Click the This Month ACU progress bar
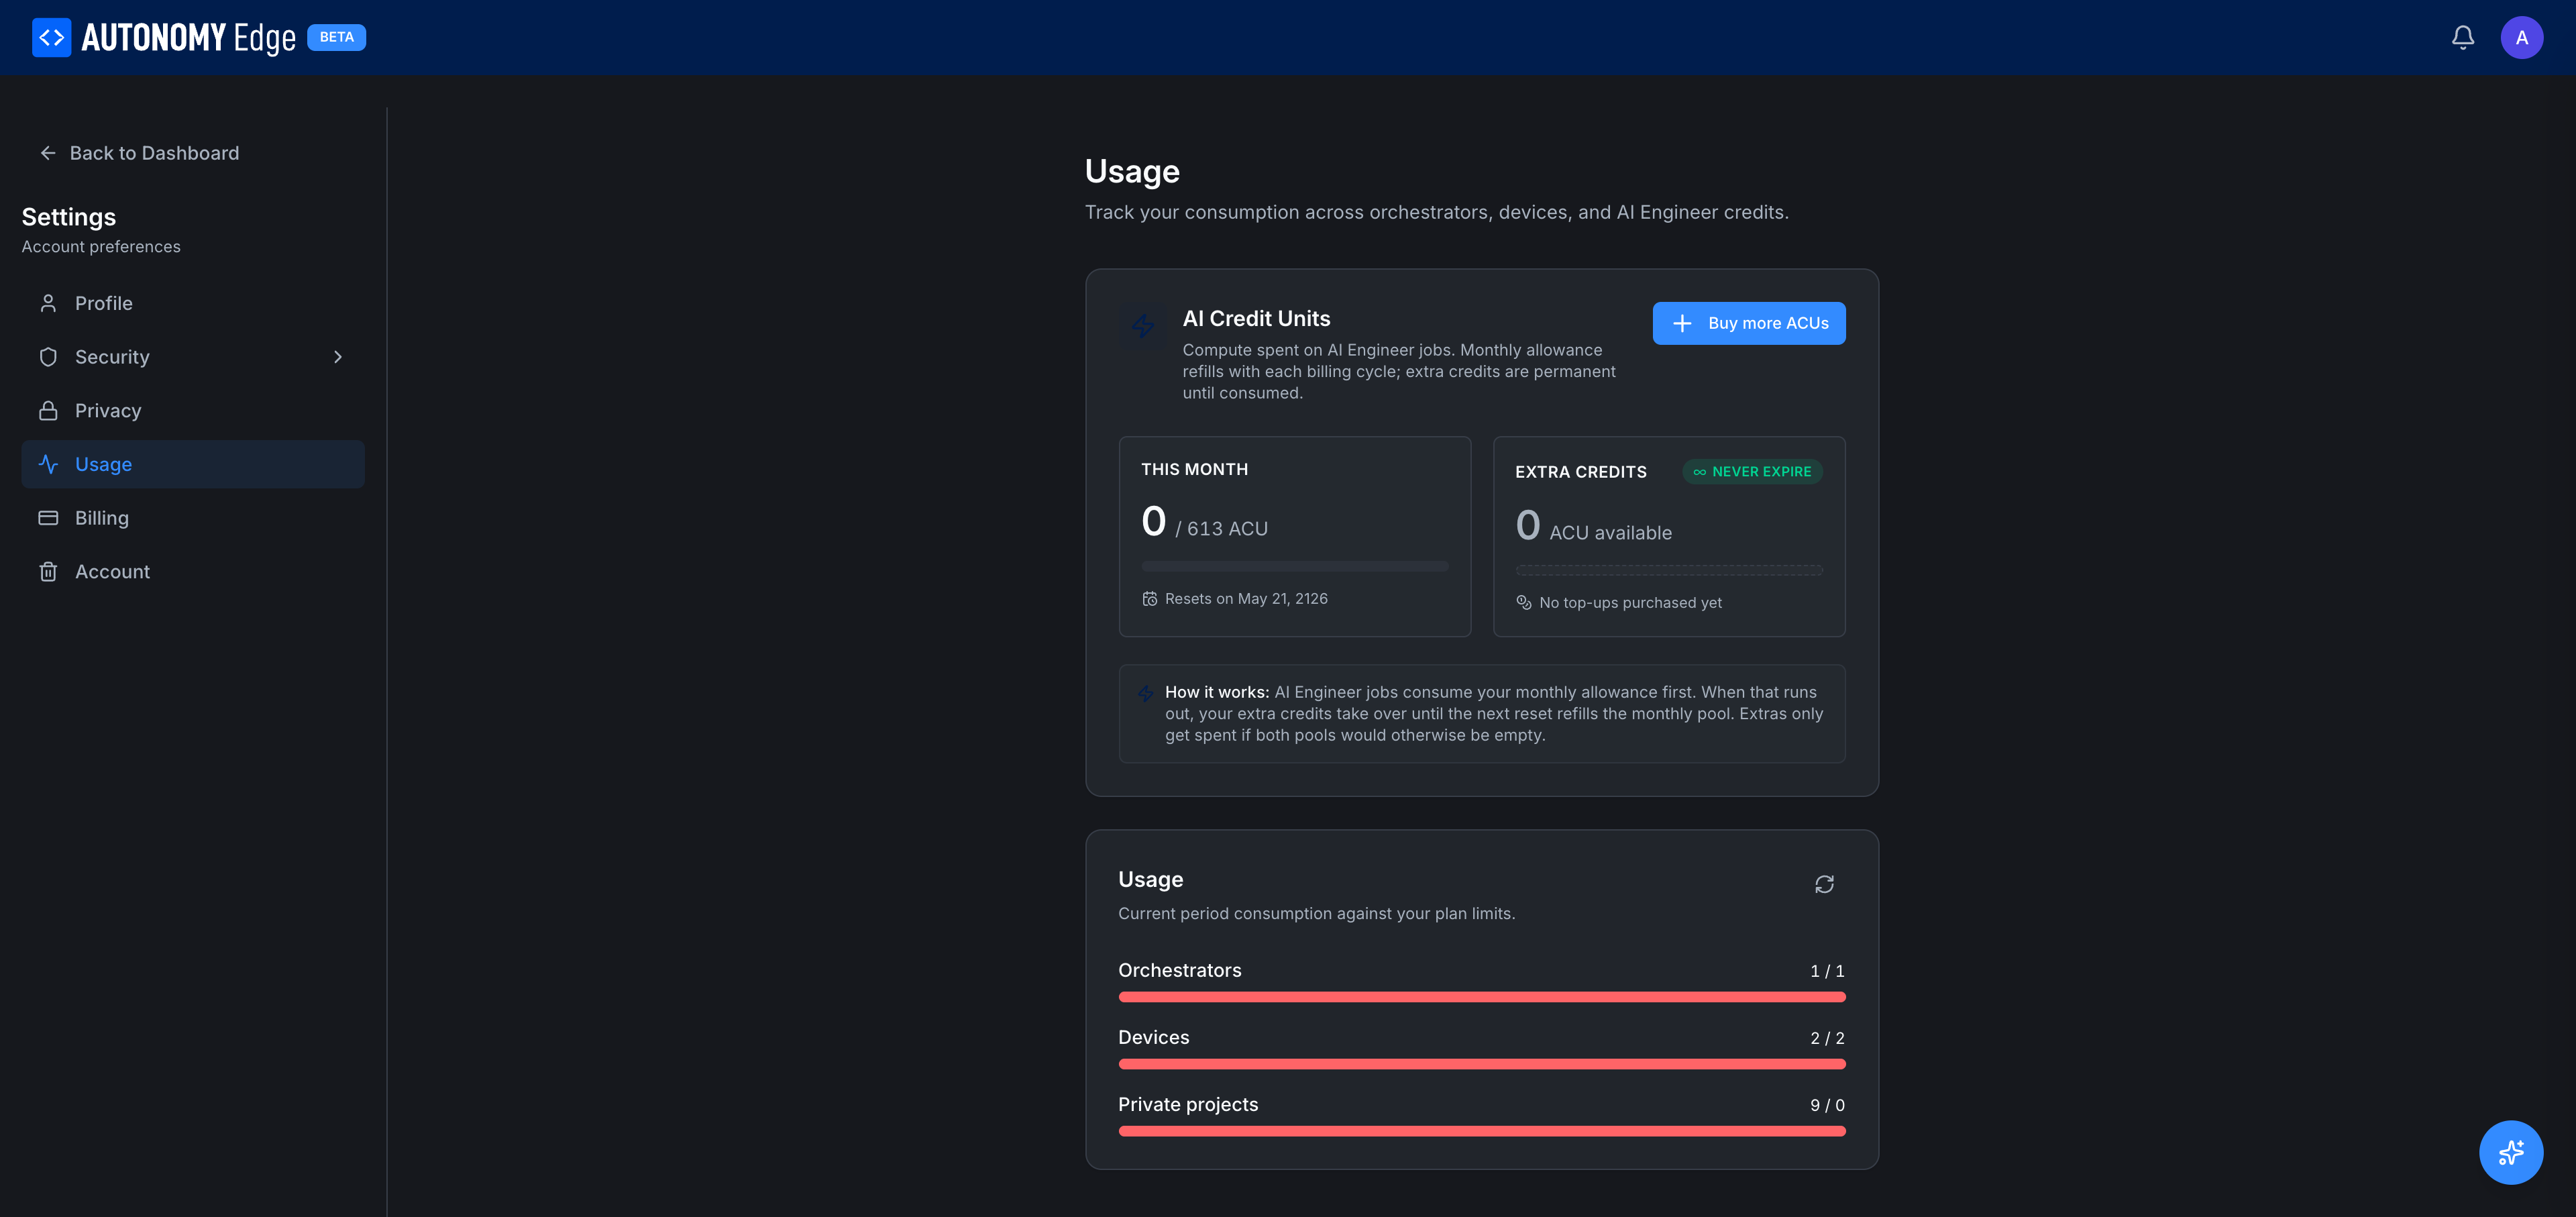 [x=1294, y=566]
